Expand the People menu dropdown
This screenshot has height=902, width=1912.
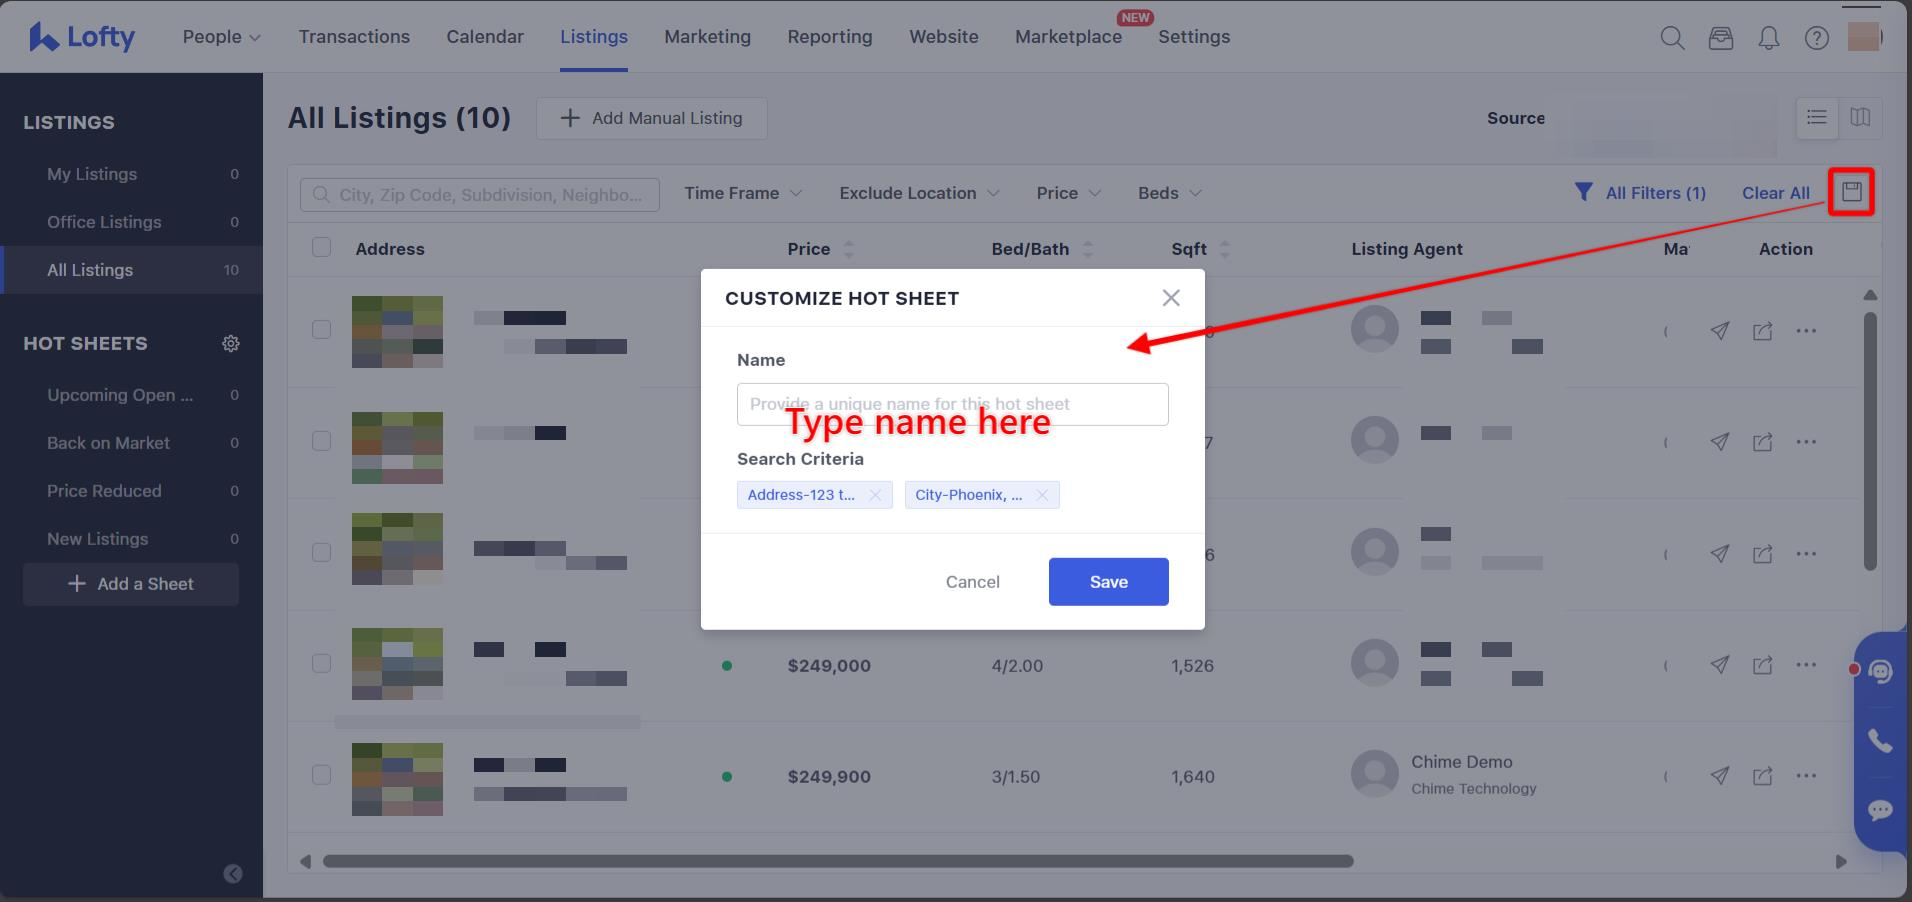click(221, 37)
